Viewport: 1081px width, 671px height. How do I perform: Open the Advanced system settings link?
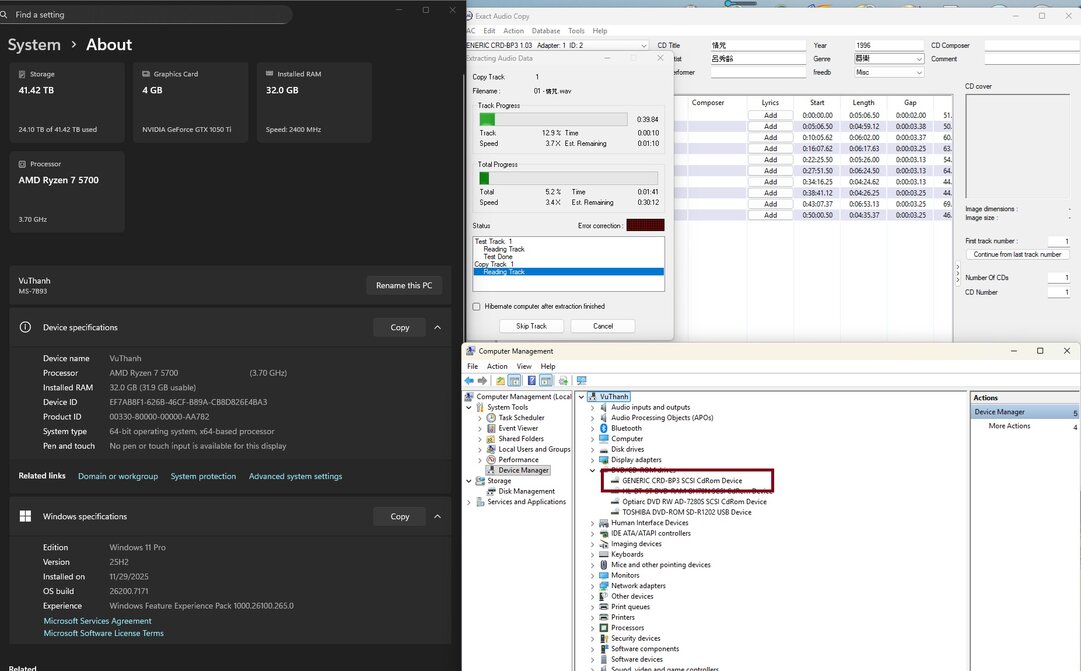coord(295,476)
